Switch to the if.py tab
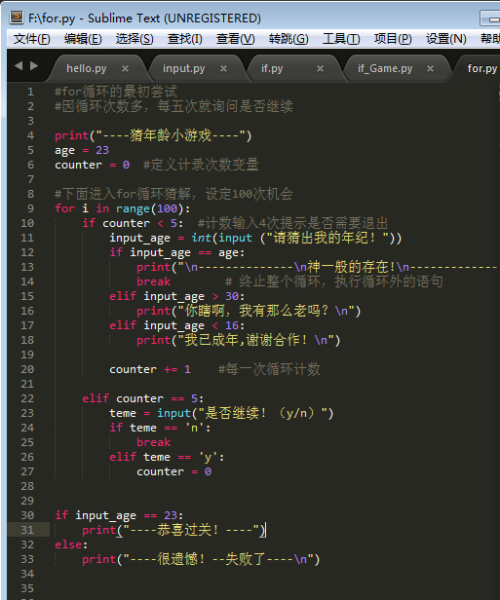 (272, 68)
